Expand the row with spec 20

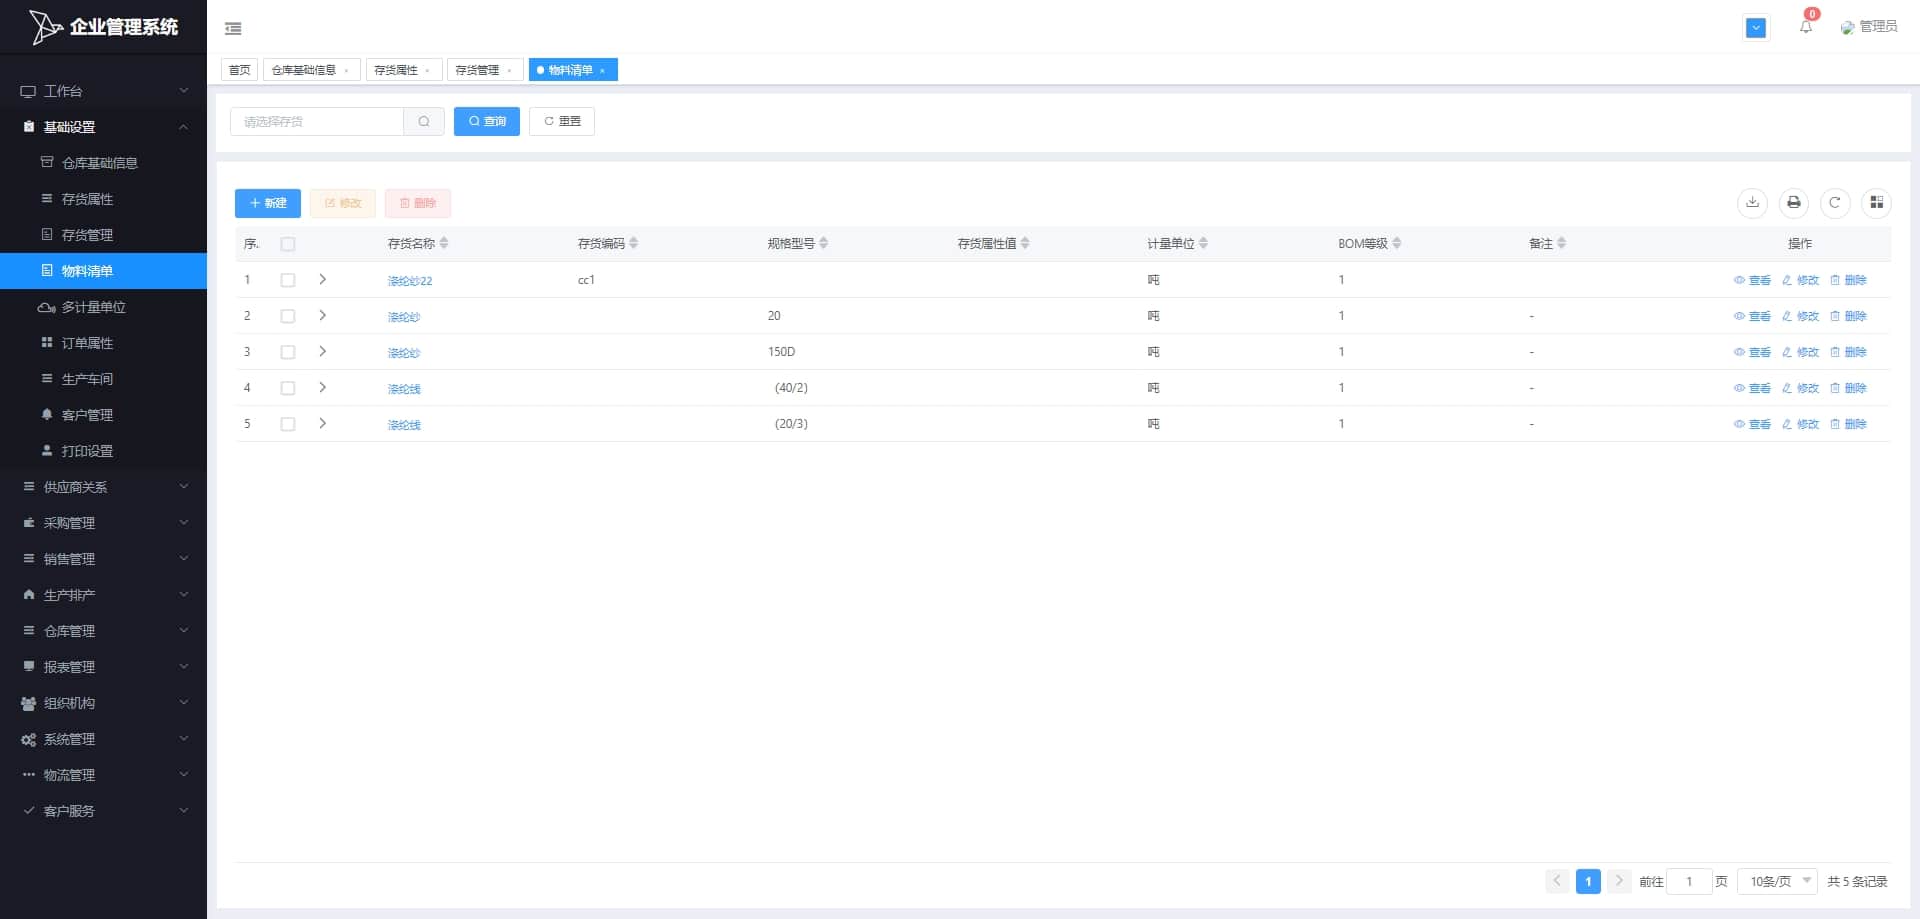click(322, 316)
